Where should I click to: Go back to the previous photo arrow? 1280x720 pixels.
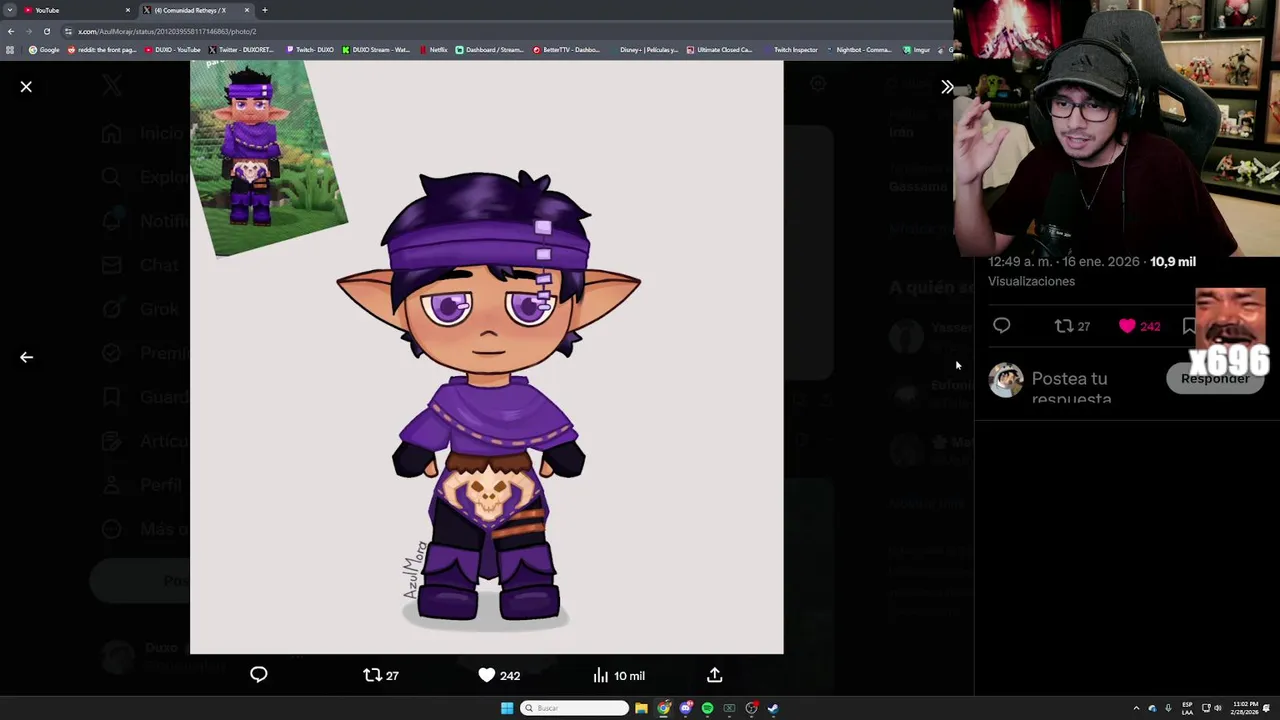tap(26, 357)
